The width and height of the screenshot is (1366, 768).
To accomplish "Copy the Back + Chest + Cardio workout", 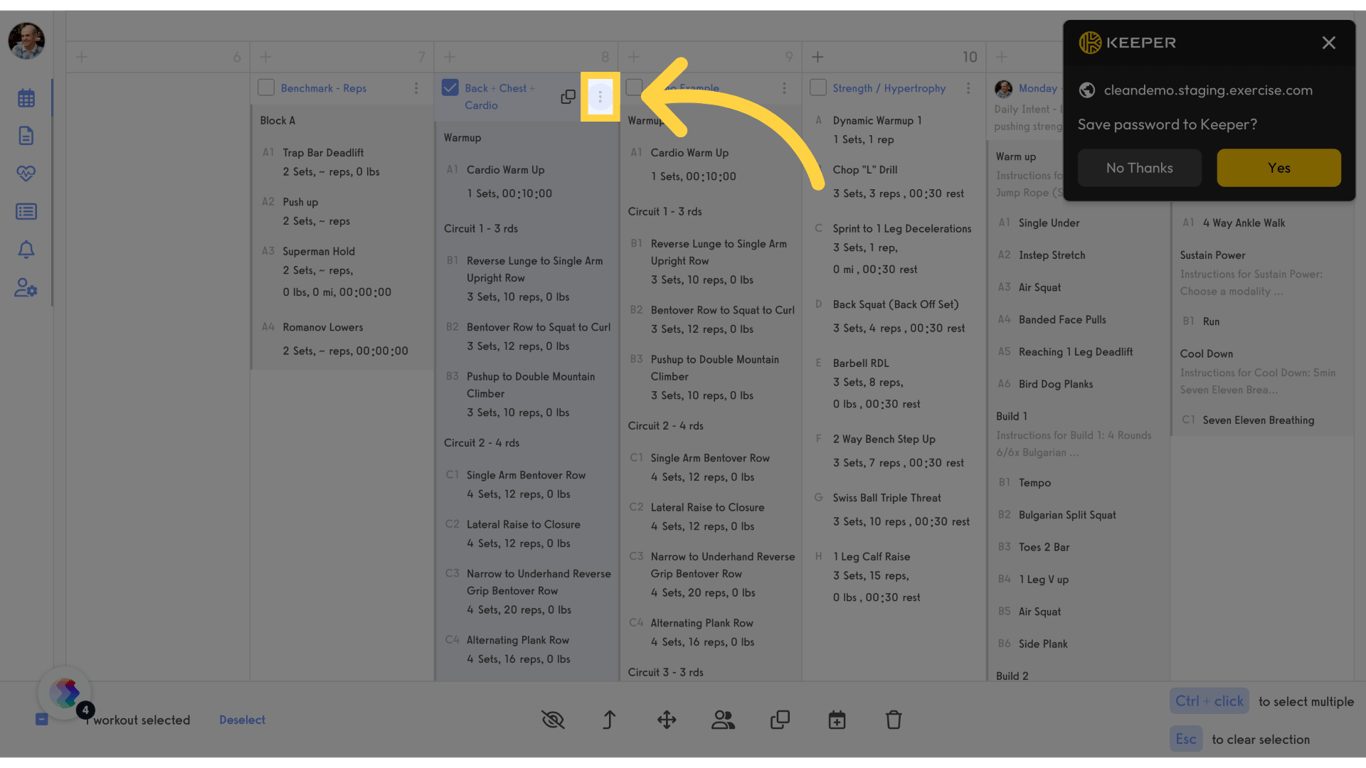I will (x=568, y=97).
